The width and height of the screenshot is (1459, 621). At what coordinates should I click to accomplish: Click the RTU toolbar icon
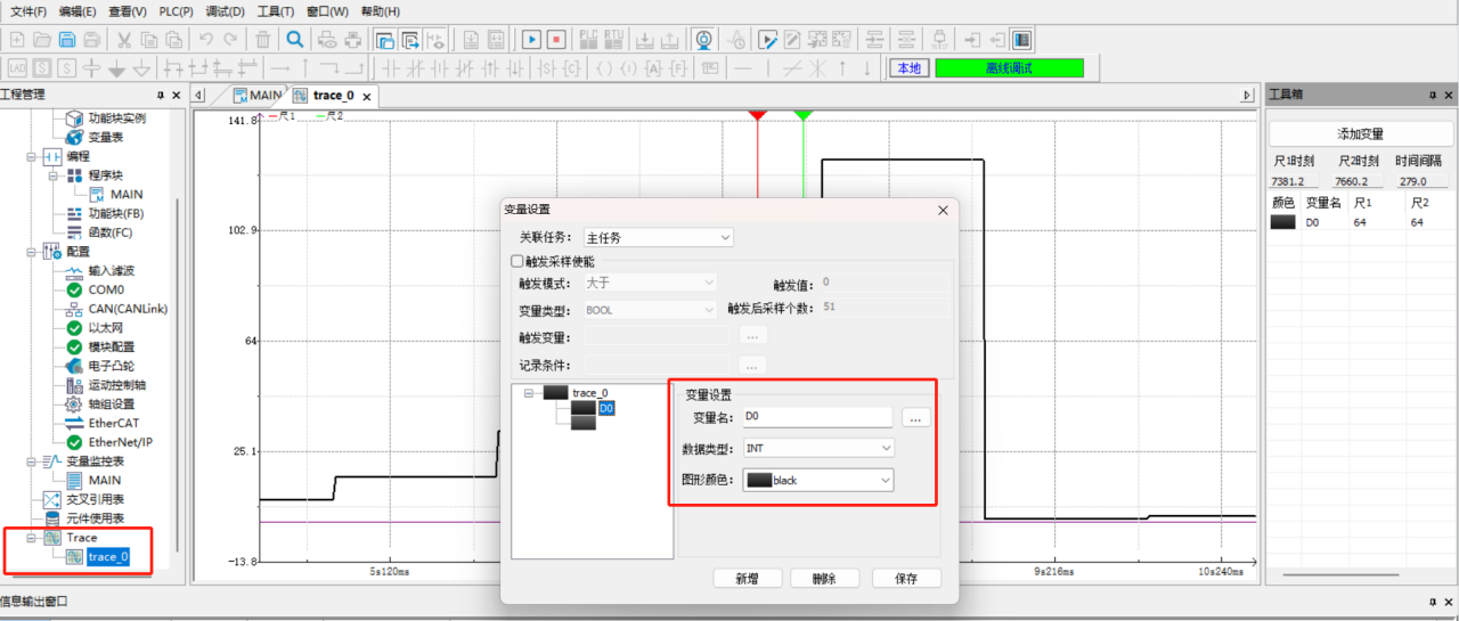pyautogui.click(x=613, y=40)
